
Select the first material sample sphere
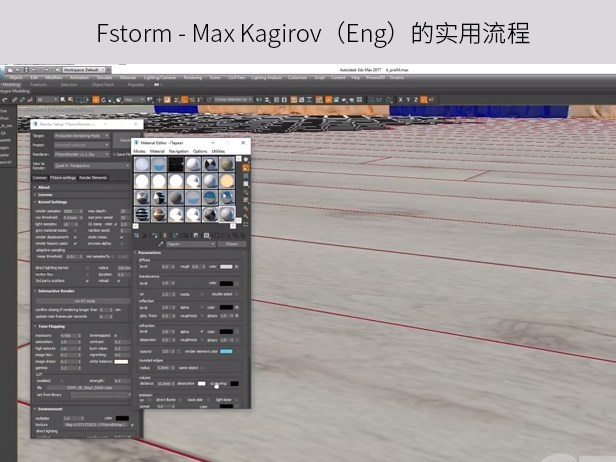(x=141, y=165)
